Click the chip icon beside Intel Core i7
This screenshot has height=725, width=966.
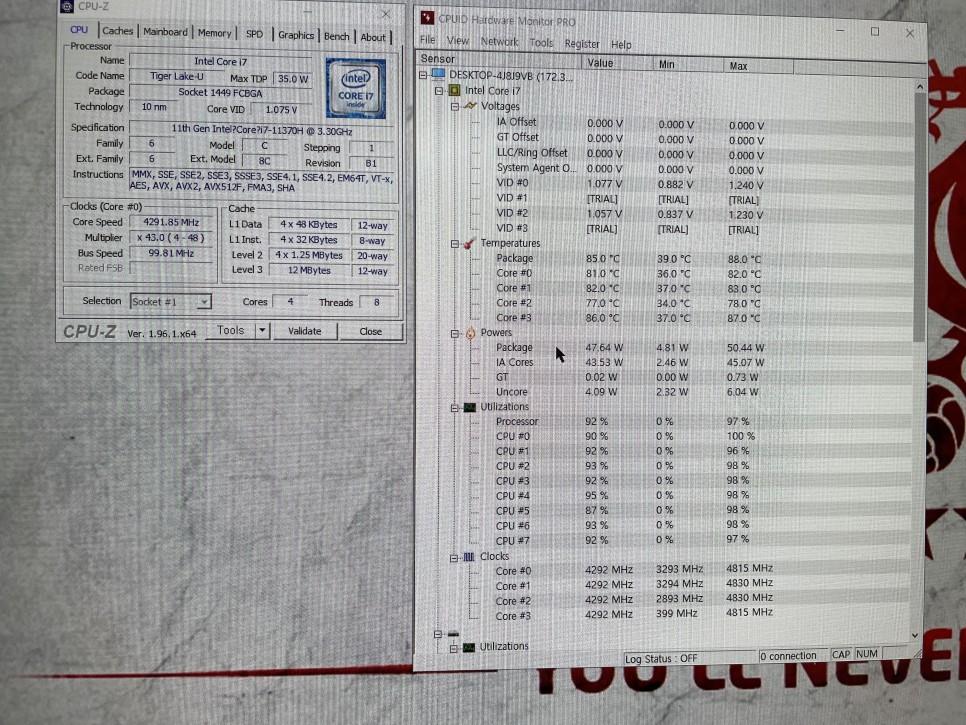tap(454, 91)
